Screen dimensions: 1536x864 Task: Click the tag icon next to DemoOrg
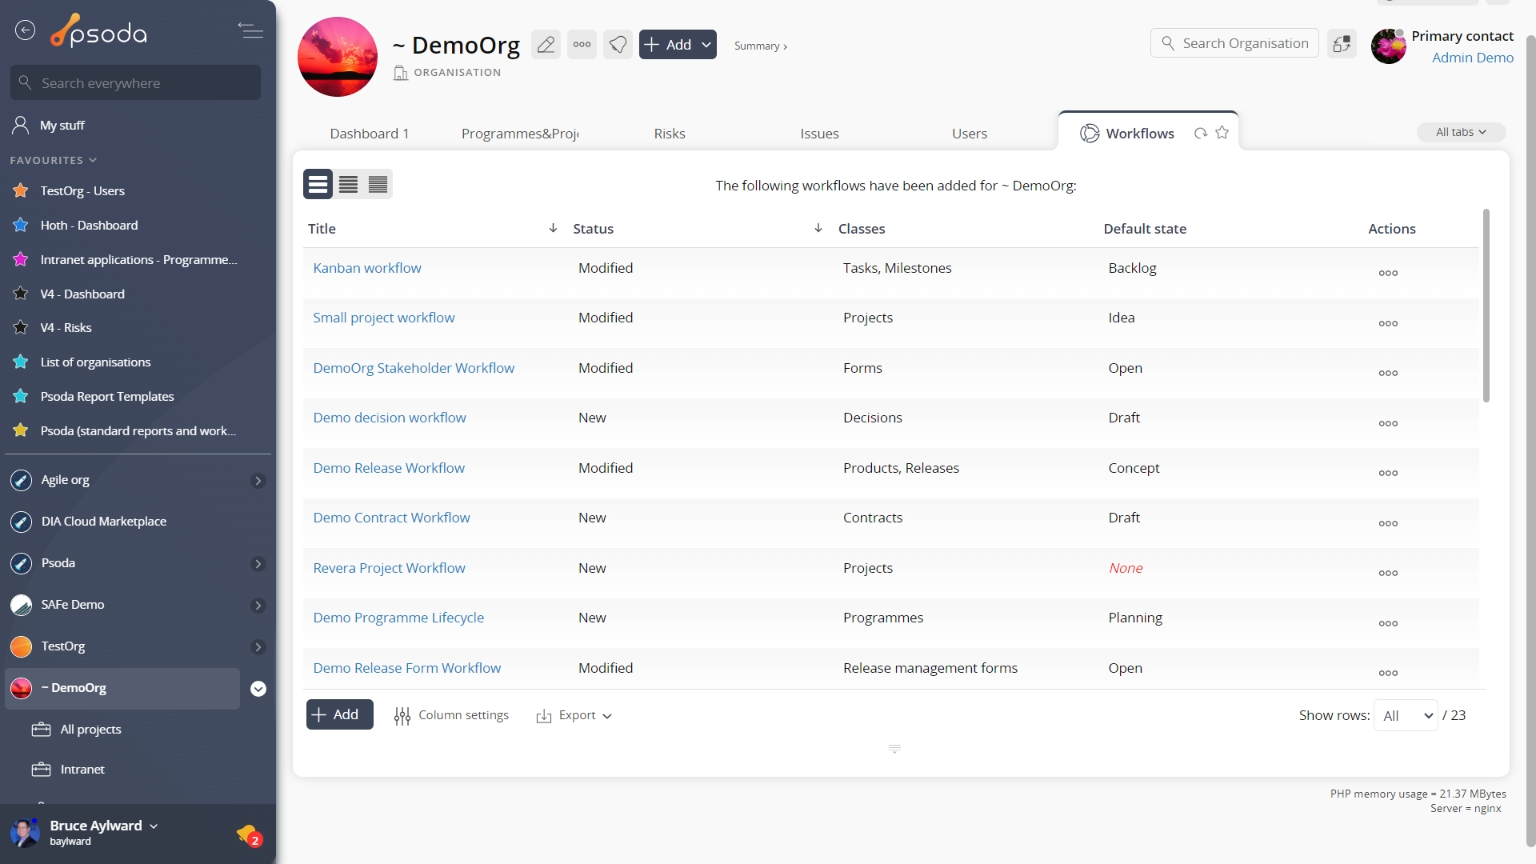pos(618,44)
